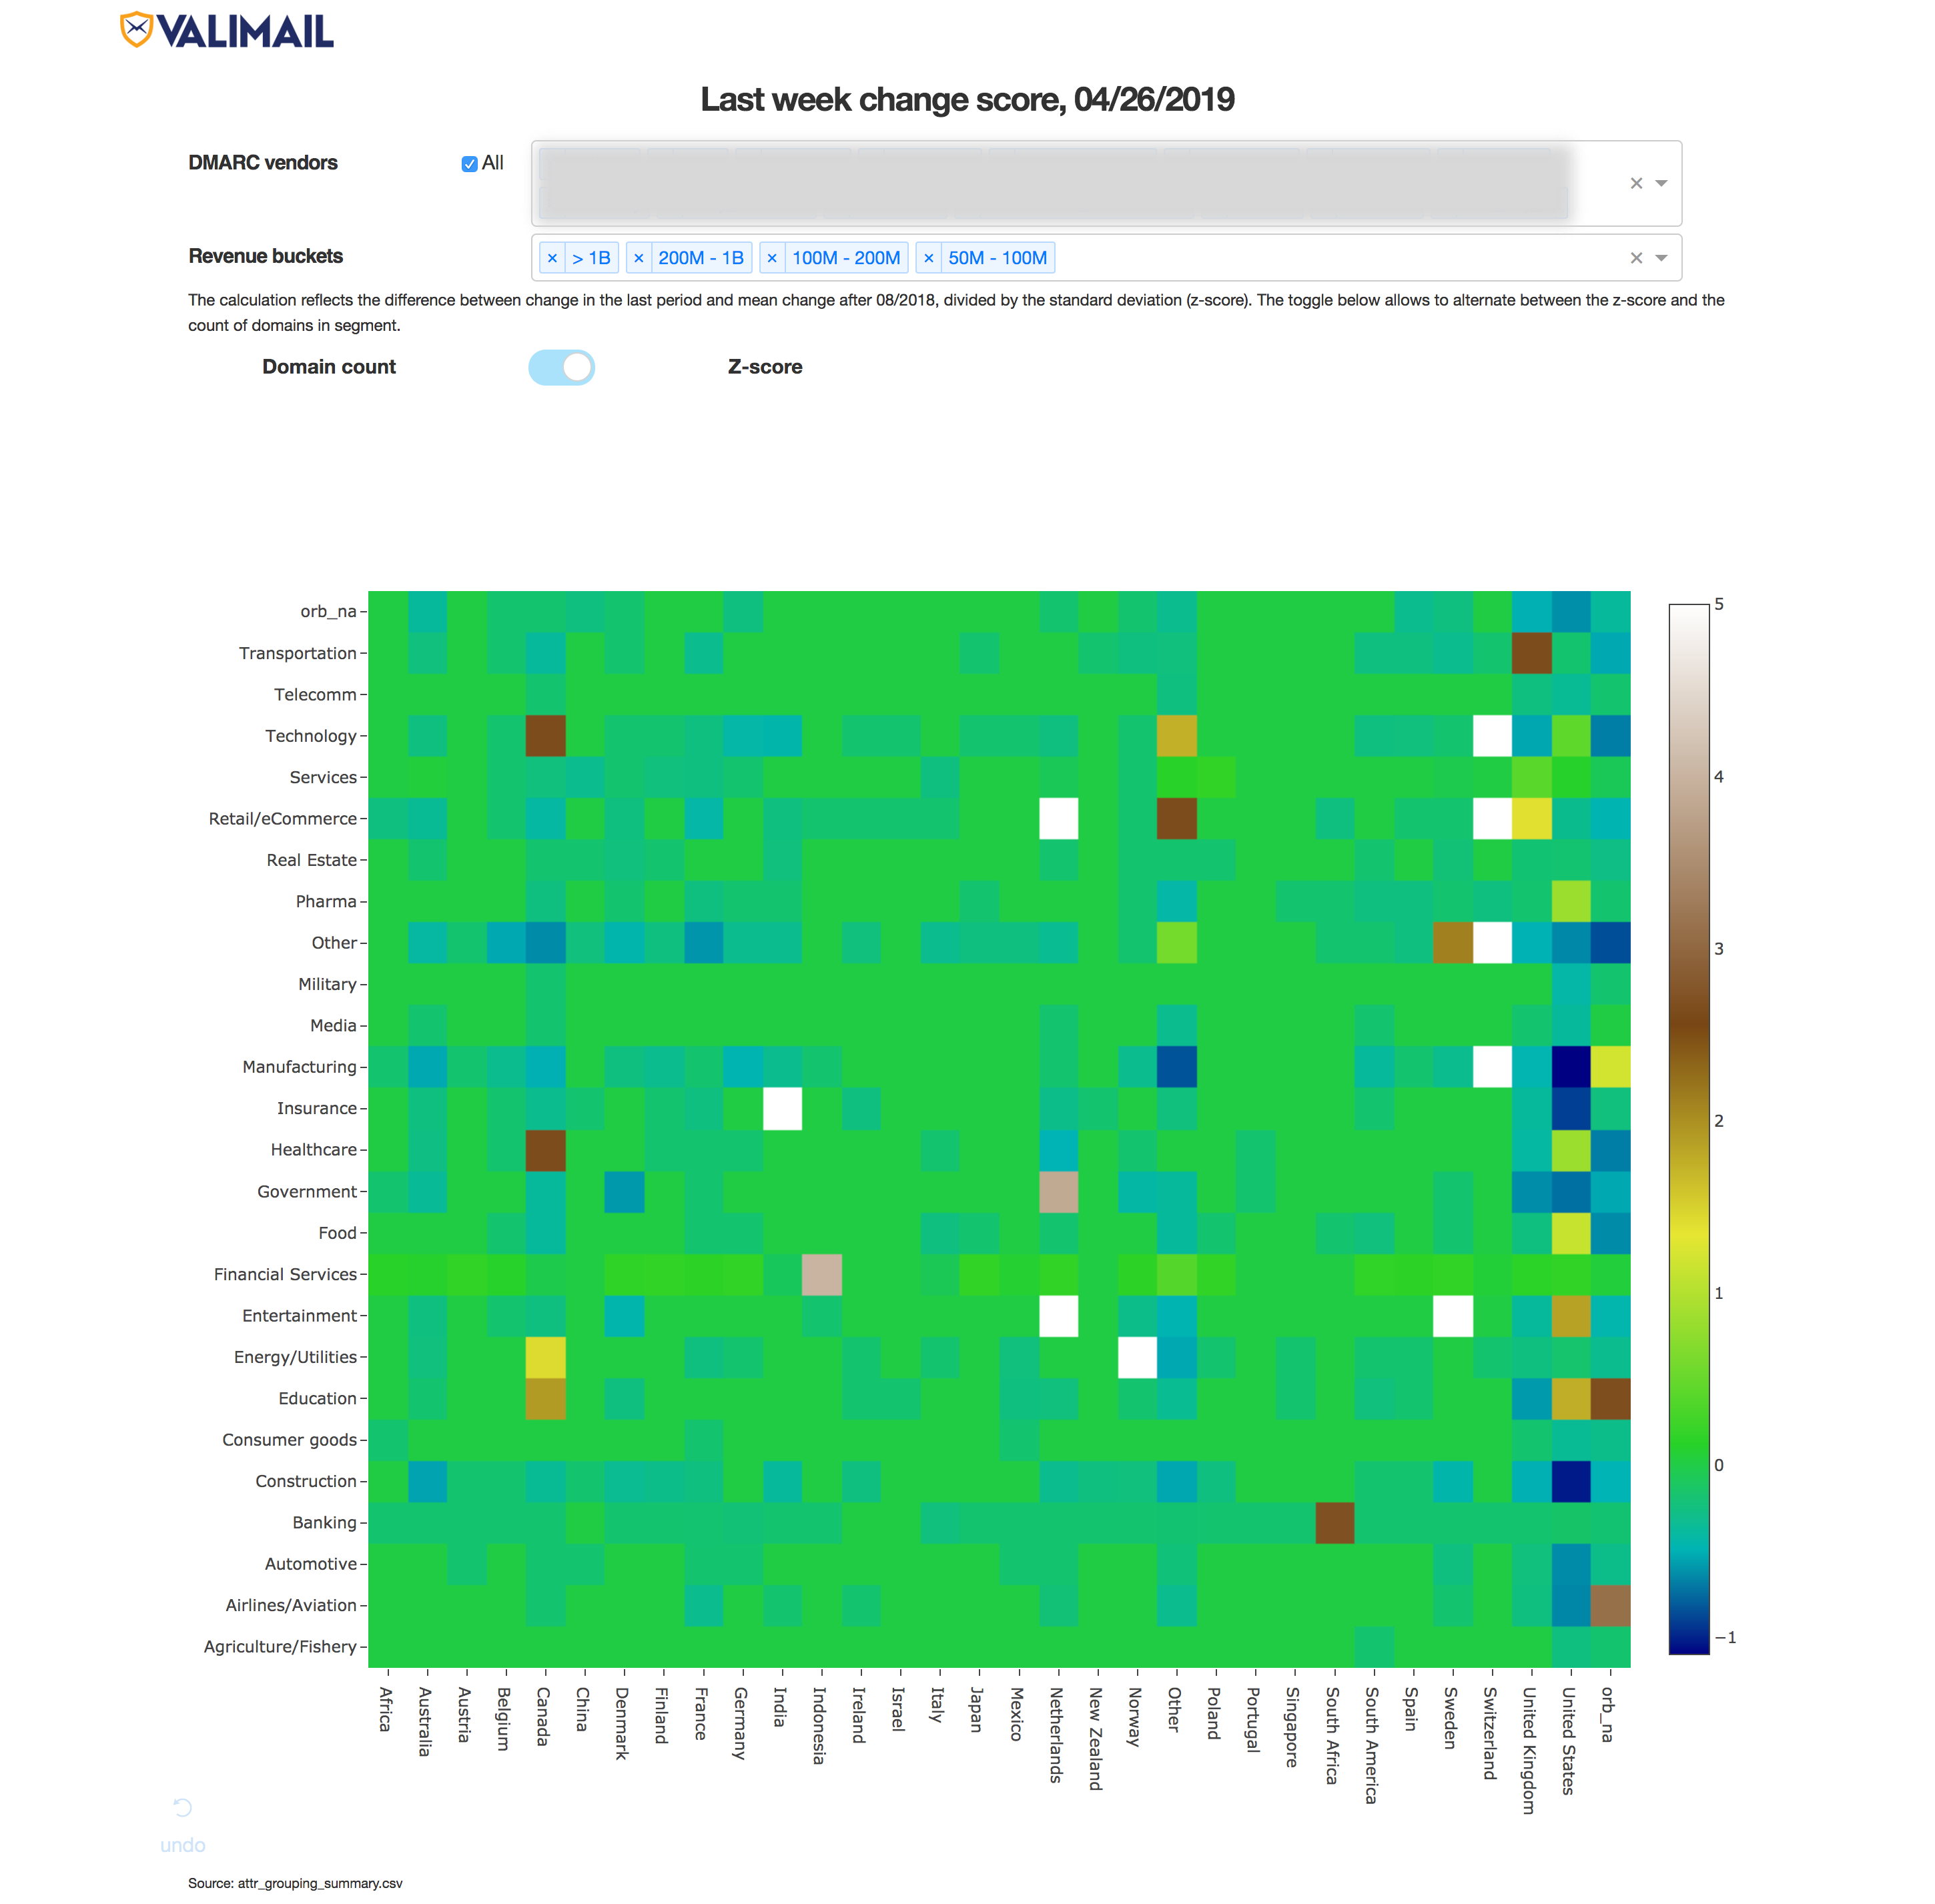Click the dark blue Manufacturing–United States cell
The width and height of the screenshot is (1935, 1904).
click(1571, 1067)
